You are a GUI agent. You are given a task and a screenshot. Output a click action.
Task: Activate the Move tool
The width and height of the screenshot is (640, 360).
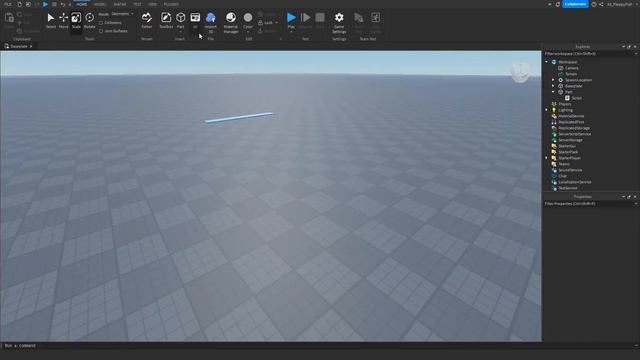click(x=63, y=20)
